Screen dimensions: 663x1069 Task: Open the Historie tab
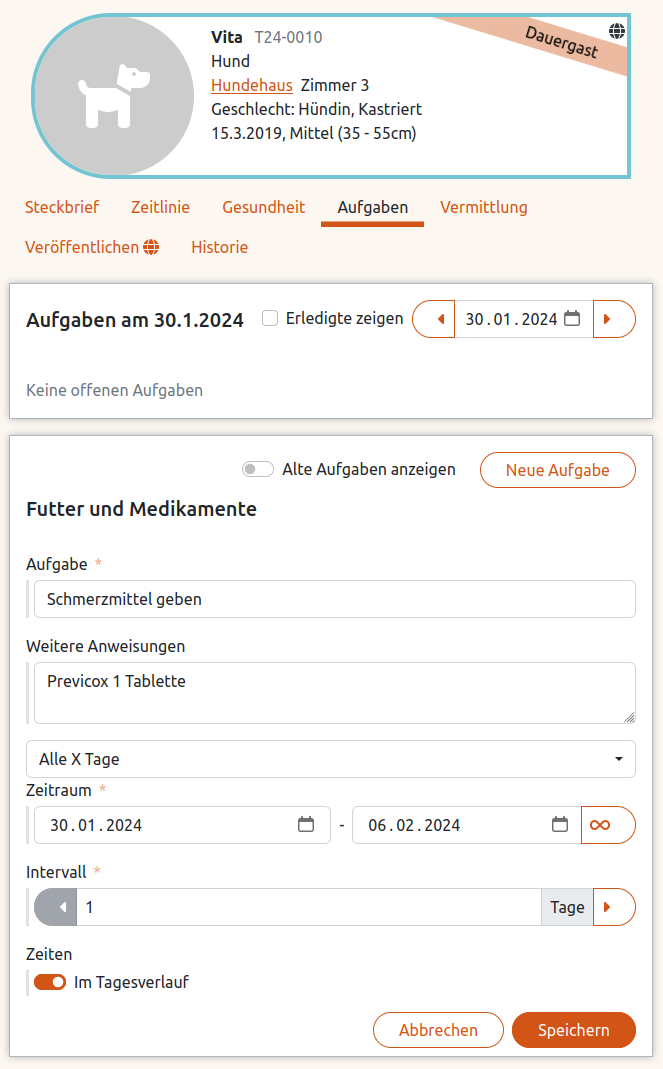click(219, 246)
